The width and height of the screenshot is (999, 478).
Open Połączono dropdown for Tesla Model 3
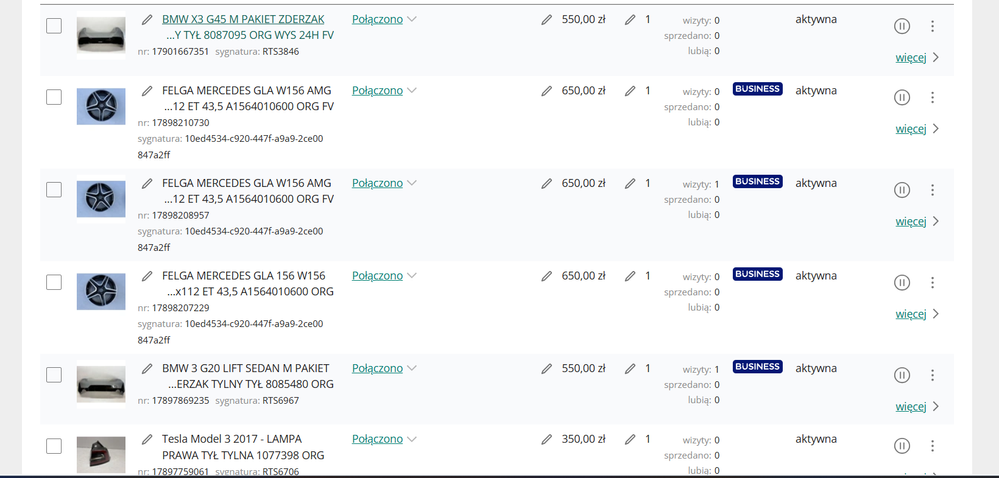[384, 439]
